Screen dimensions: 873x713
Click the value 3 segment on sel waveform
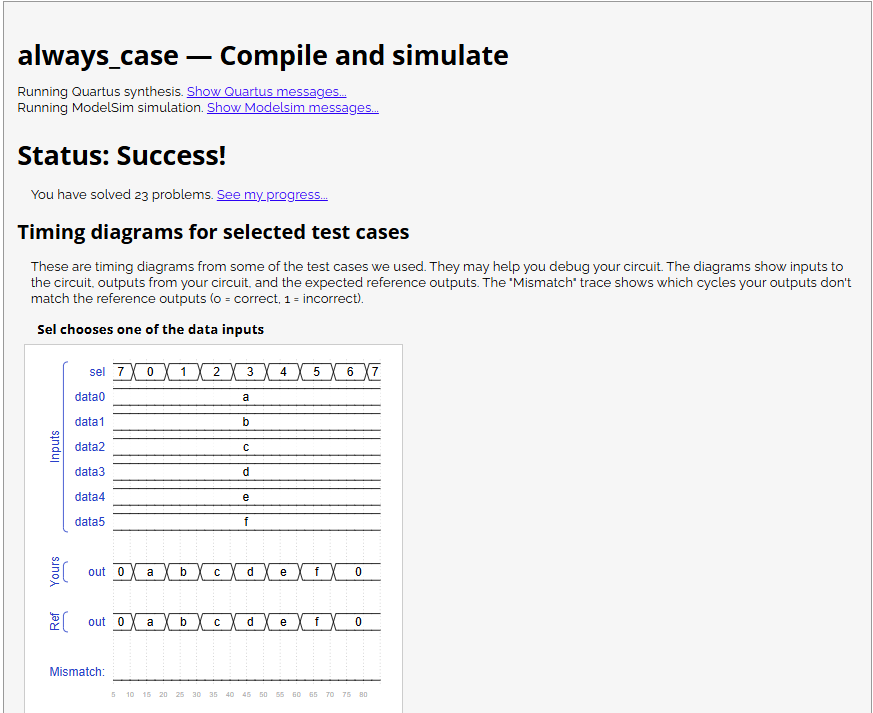coord(249,371)
